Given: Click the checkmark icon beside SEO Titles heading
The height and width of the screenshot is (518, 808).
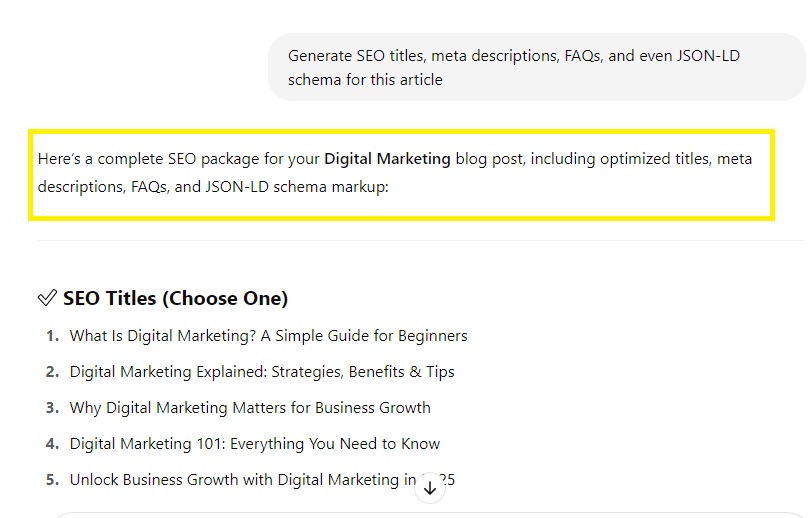Looking at the screenshot, I should 47,298.
